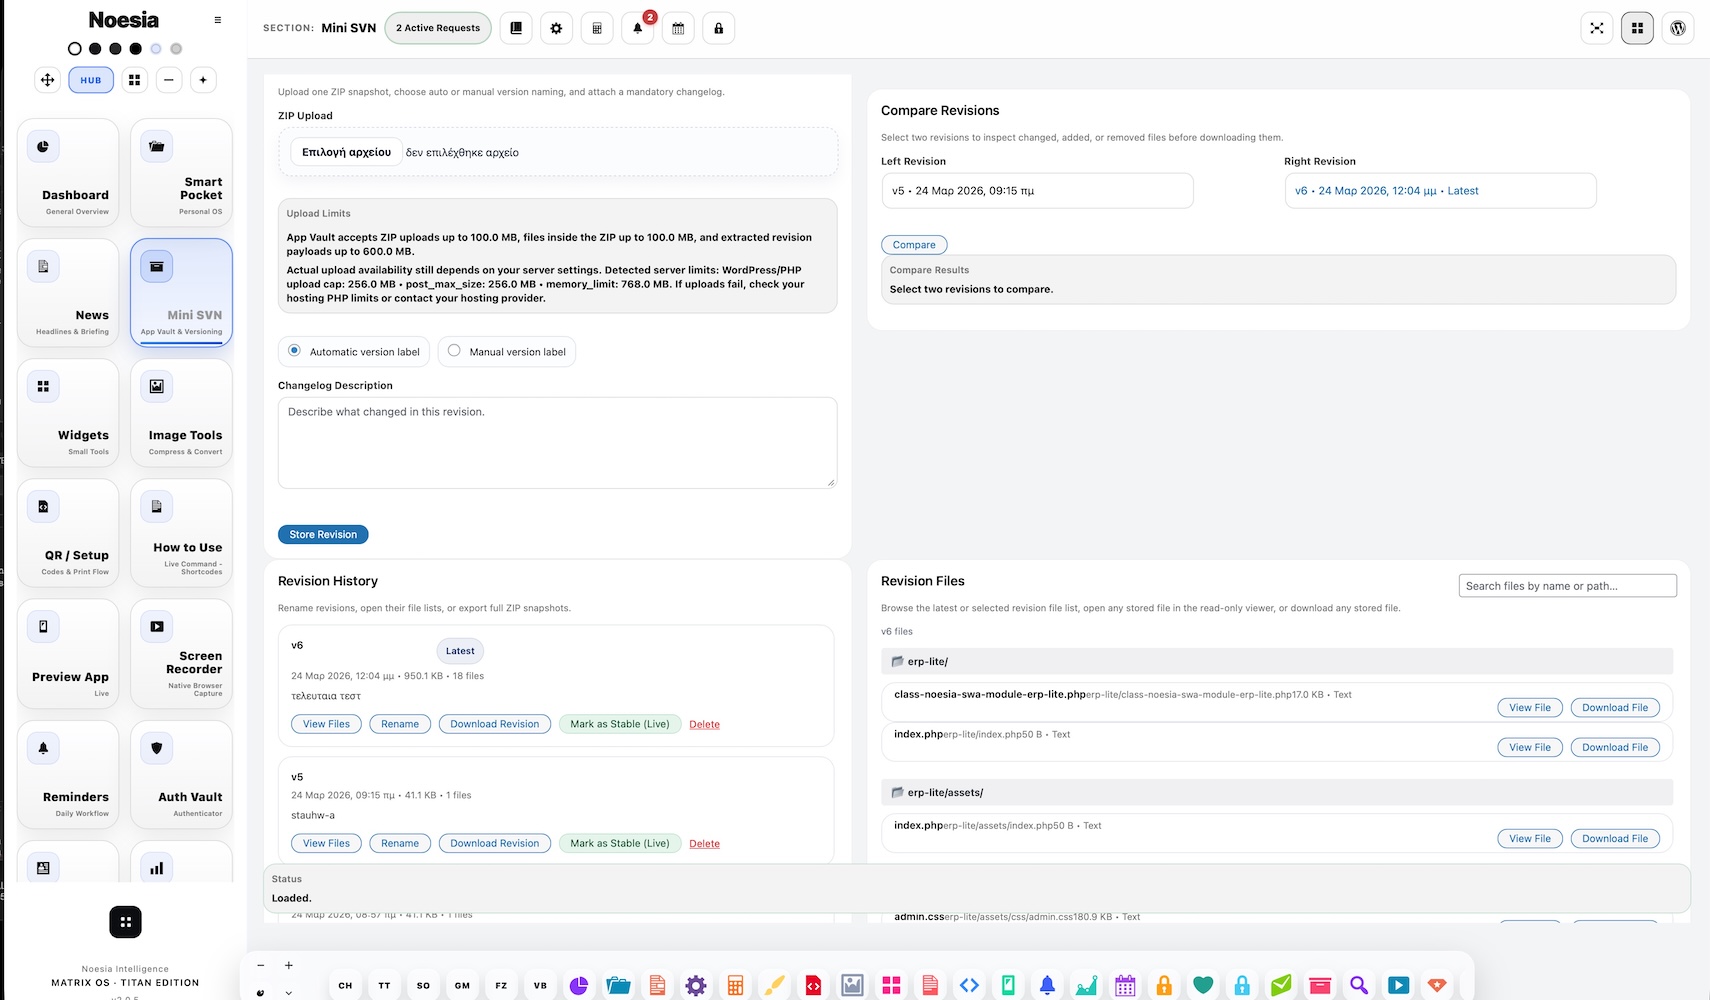This screenshot has height=1000, width=1710.
Task: Open the book icon in the top toolbar
Action: tap(516, 28)
